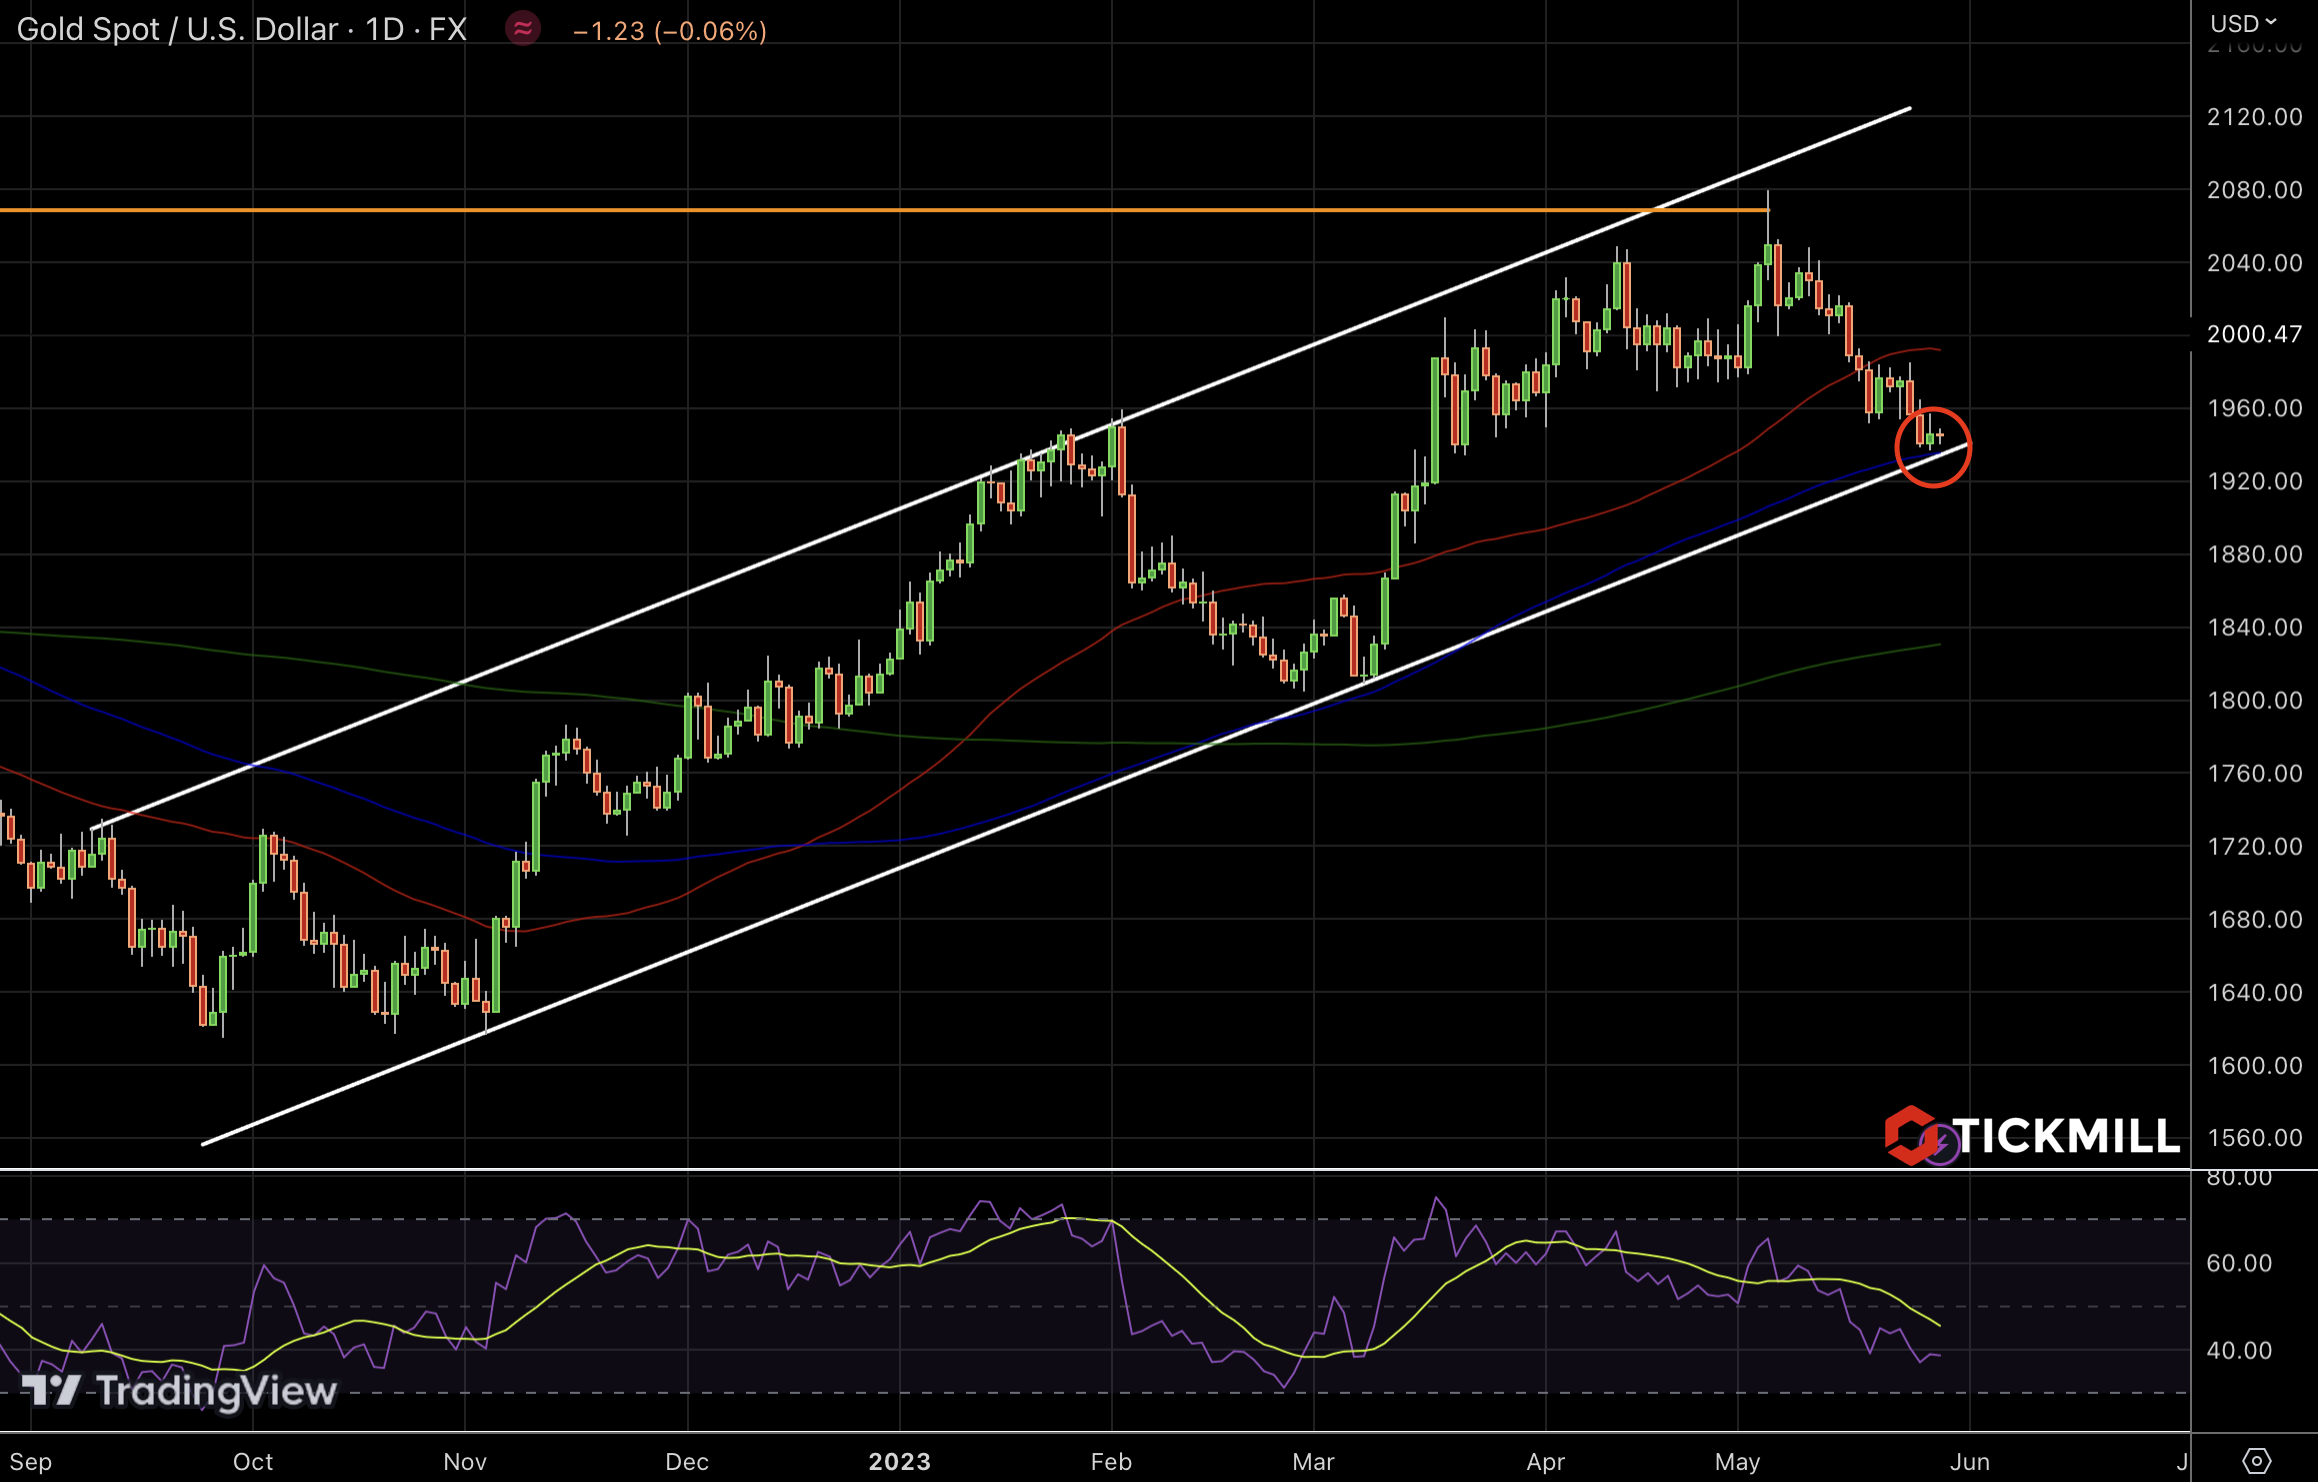Grab the pane separator above the RSI panel
Screen dimensions: 2318x1482
[1000, 1169]
